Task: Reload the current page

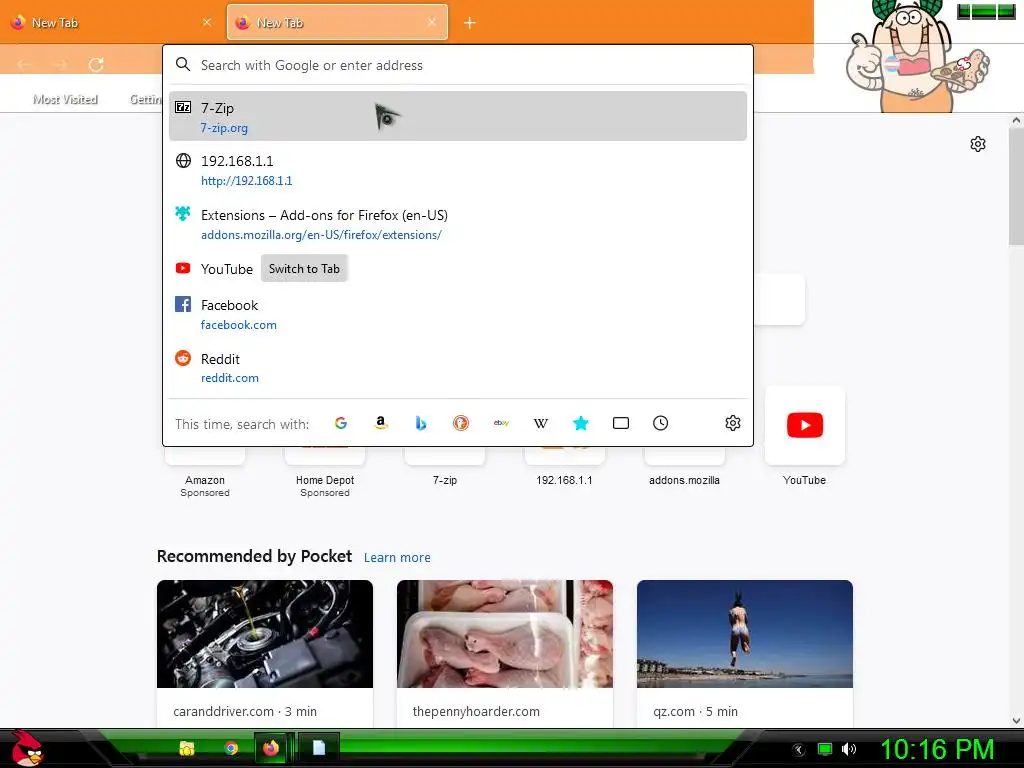Action: (96, 65)
